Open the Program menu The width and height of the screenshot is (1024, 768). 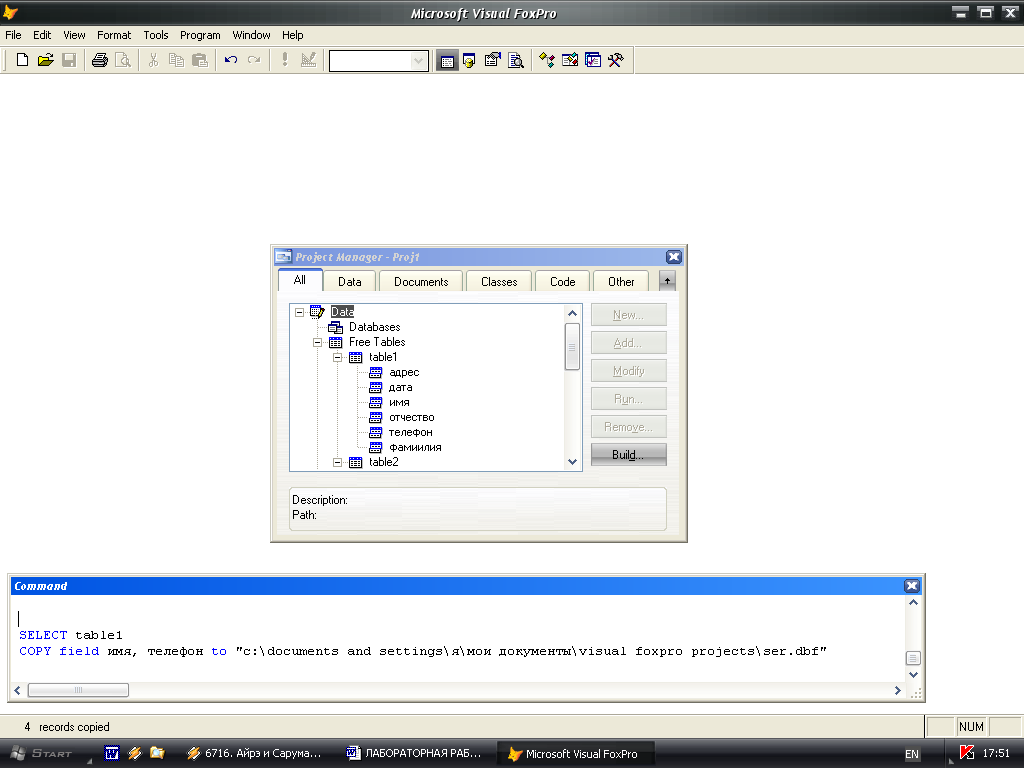(200, 35)
